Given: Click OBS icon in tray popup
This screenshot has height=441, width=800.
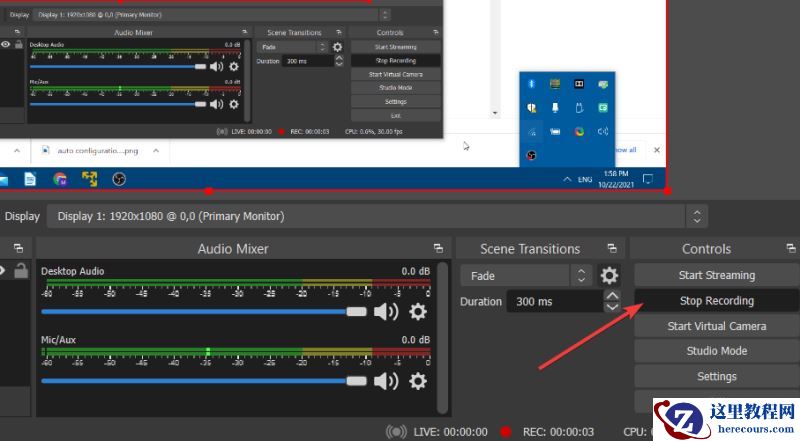Looking at the screenshot, I should point(531,155).
